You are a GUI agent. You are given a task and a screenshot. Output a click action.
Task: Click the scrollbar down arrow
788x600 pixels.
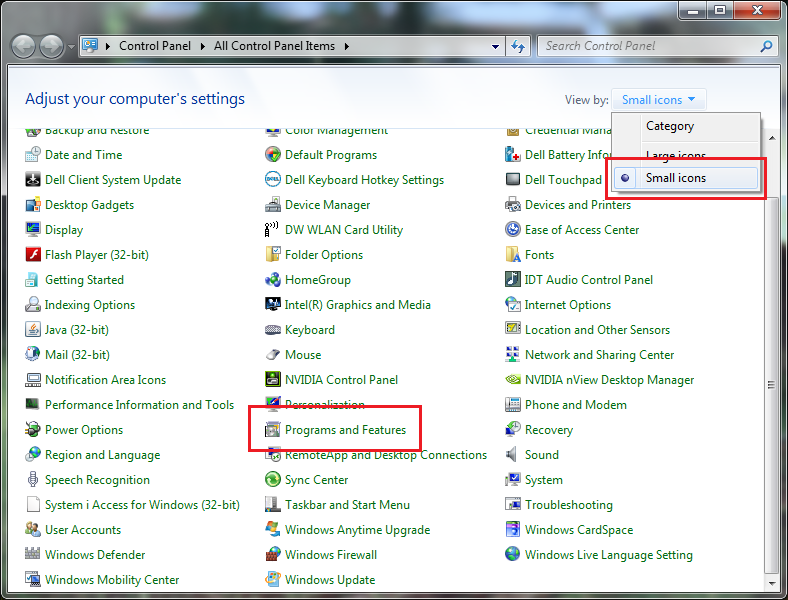tap(771, 583)
